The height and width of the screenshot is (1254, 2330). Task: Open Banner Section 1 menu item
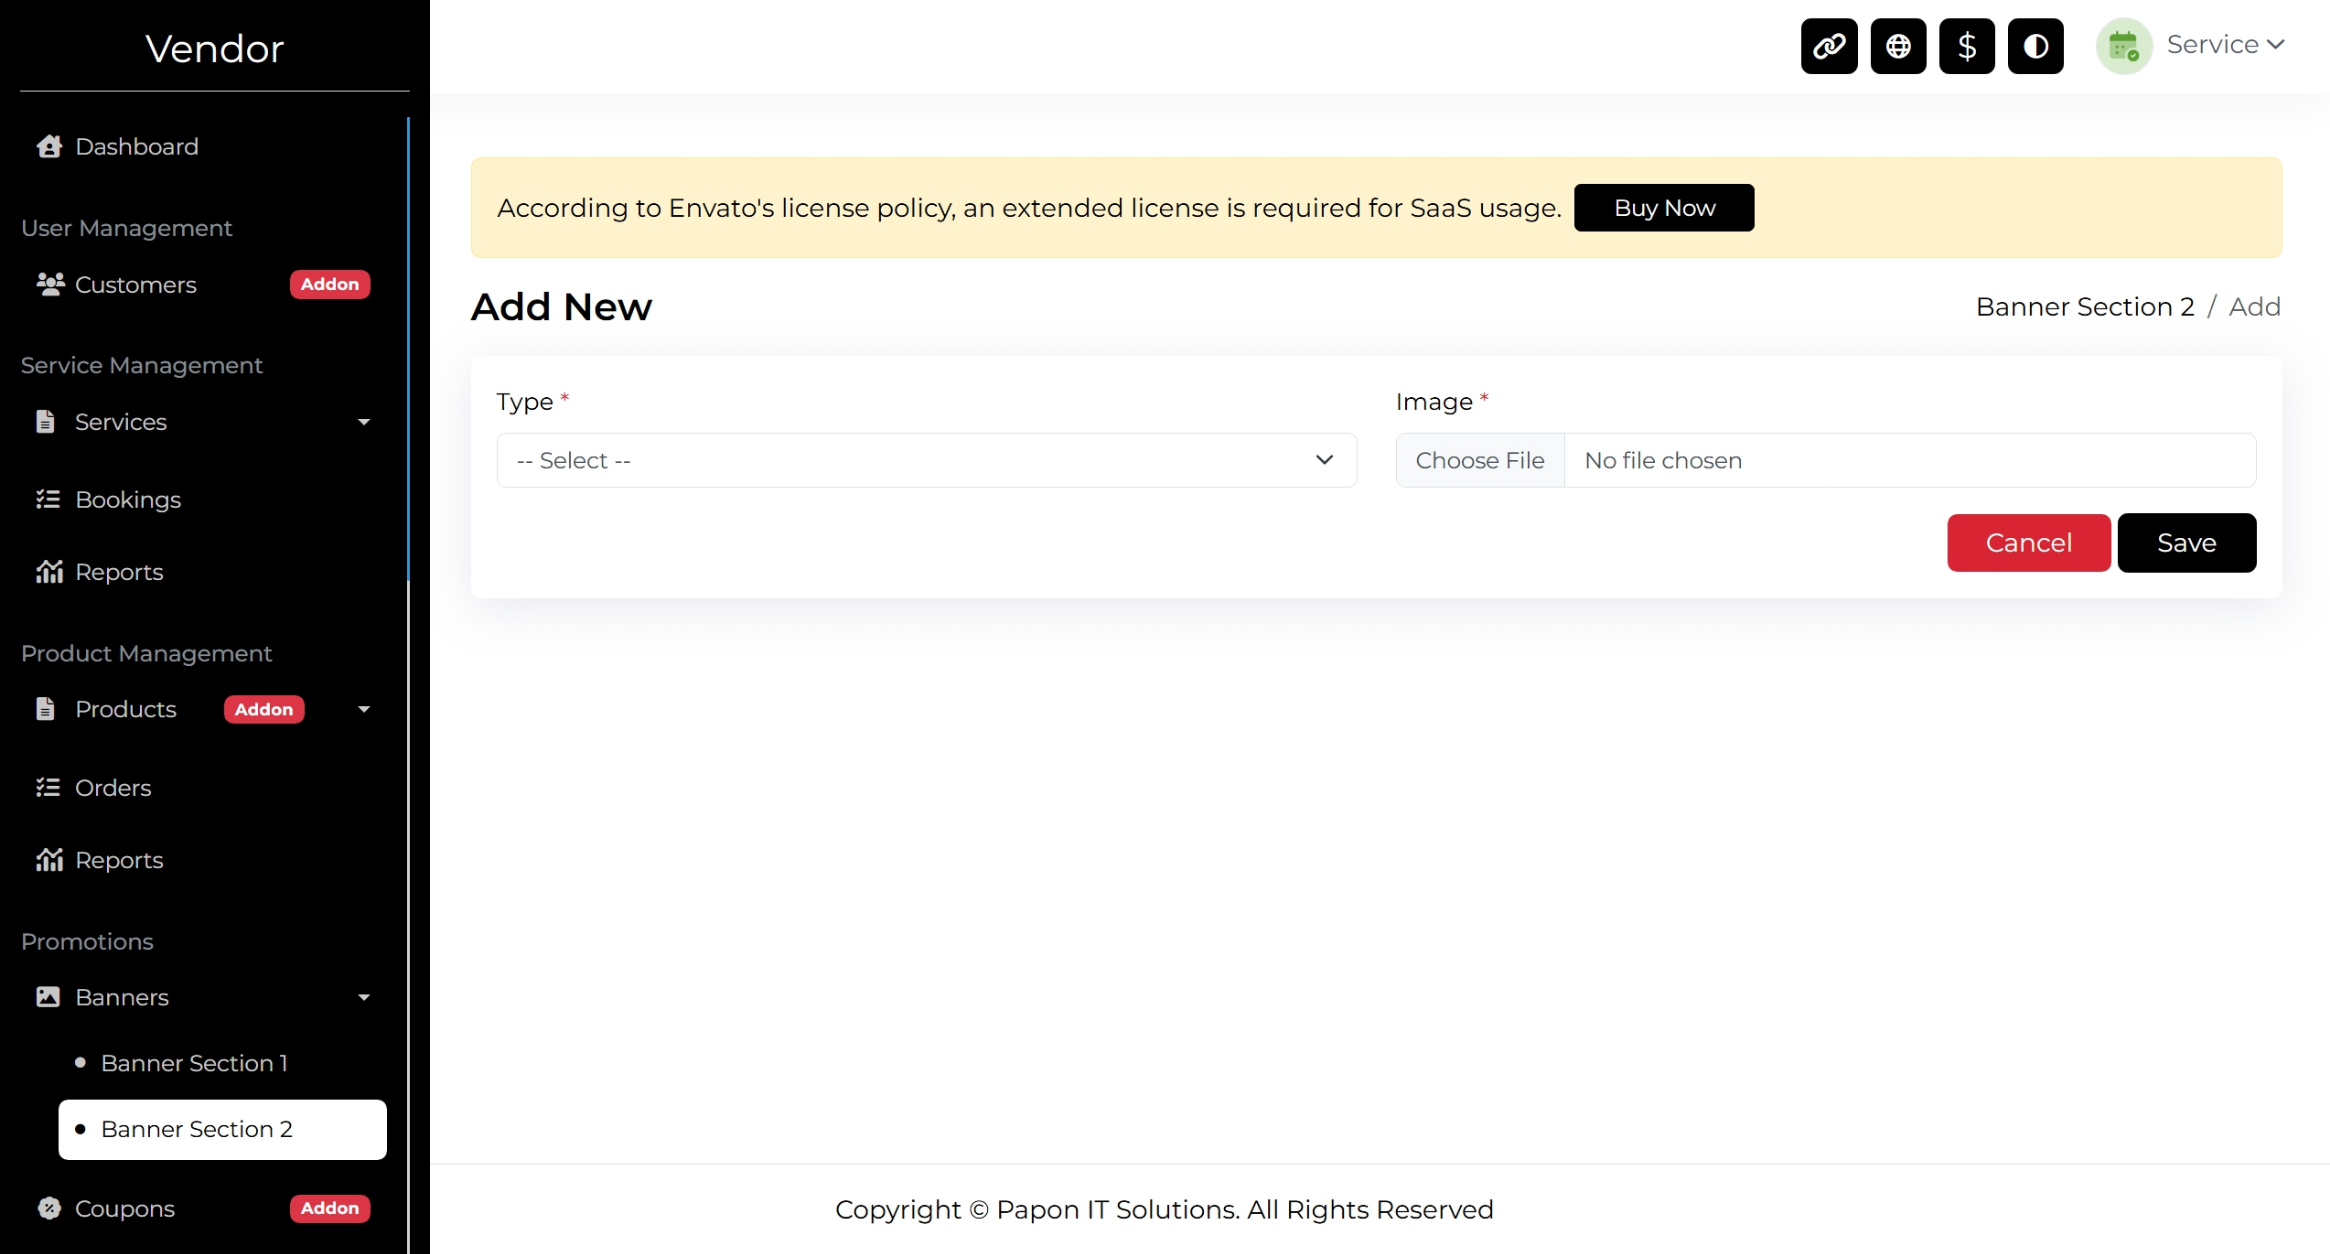click(194, 1063)
